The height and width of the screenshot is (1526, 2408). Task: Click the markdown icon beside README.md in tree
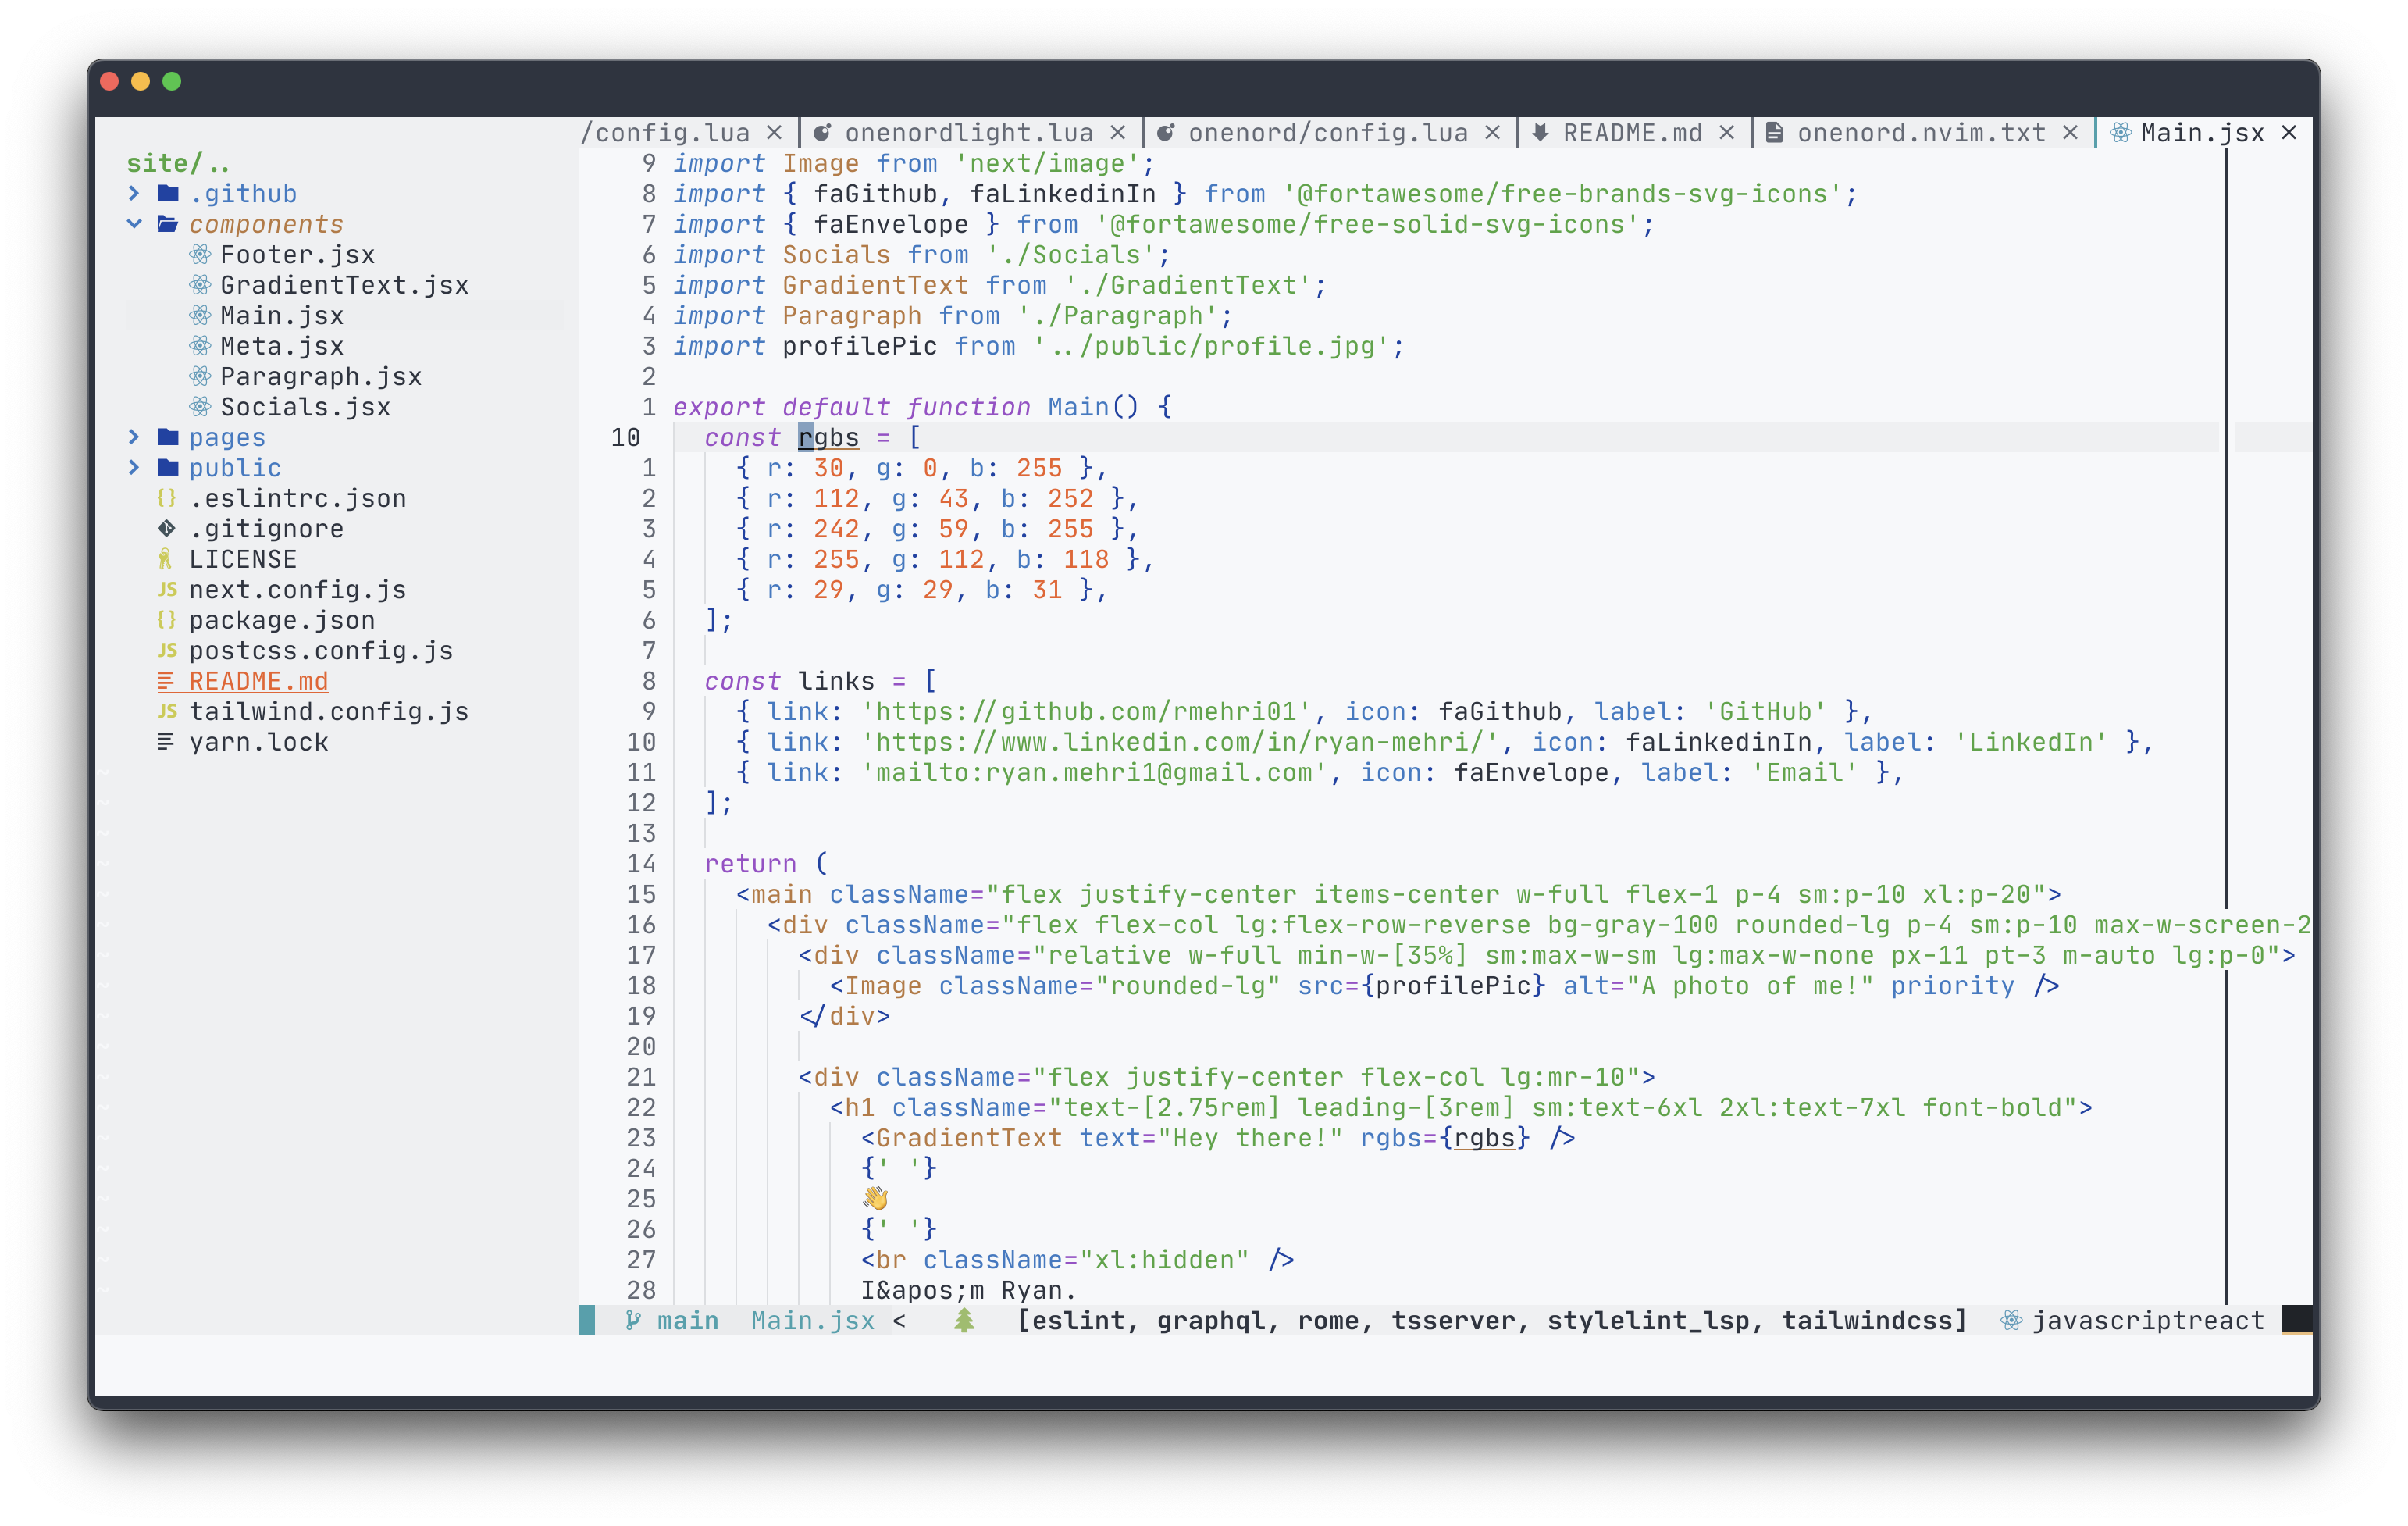166,681
